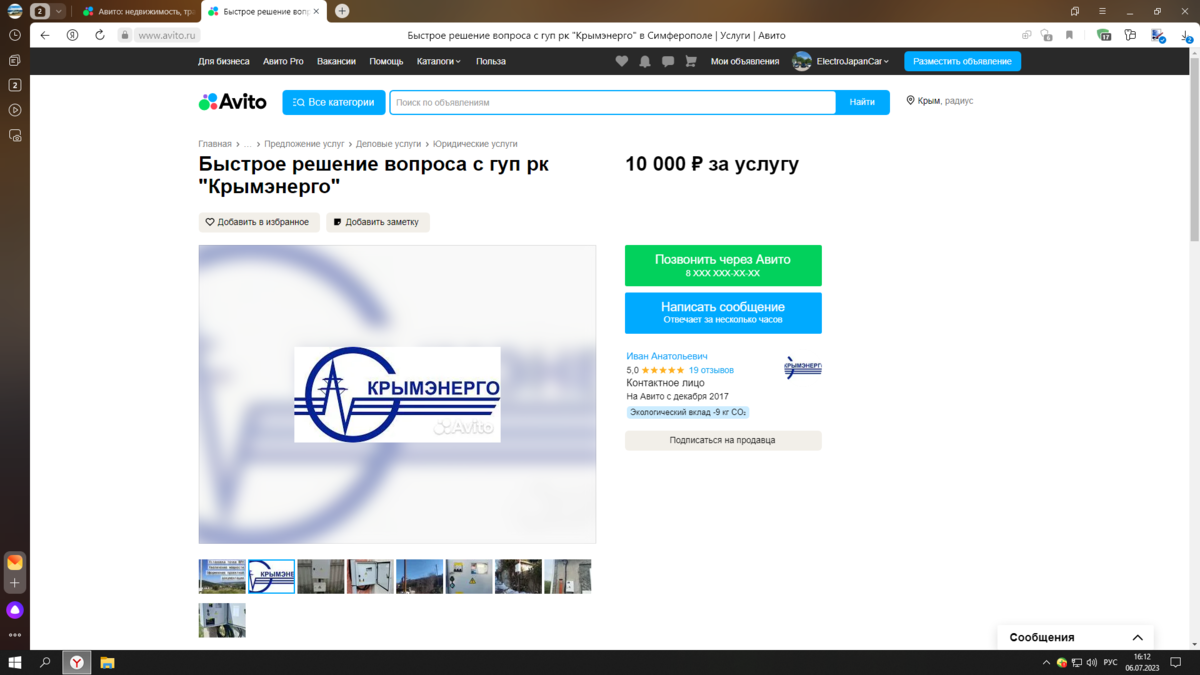
Task: Click Подписаться на продавца button
Action: pyautogui.click(x=723, y=440)
